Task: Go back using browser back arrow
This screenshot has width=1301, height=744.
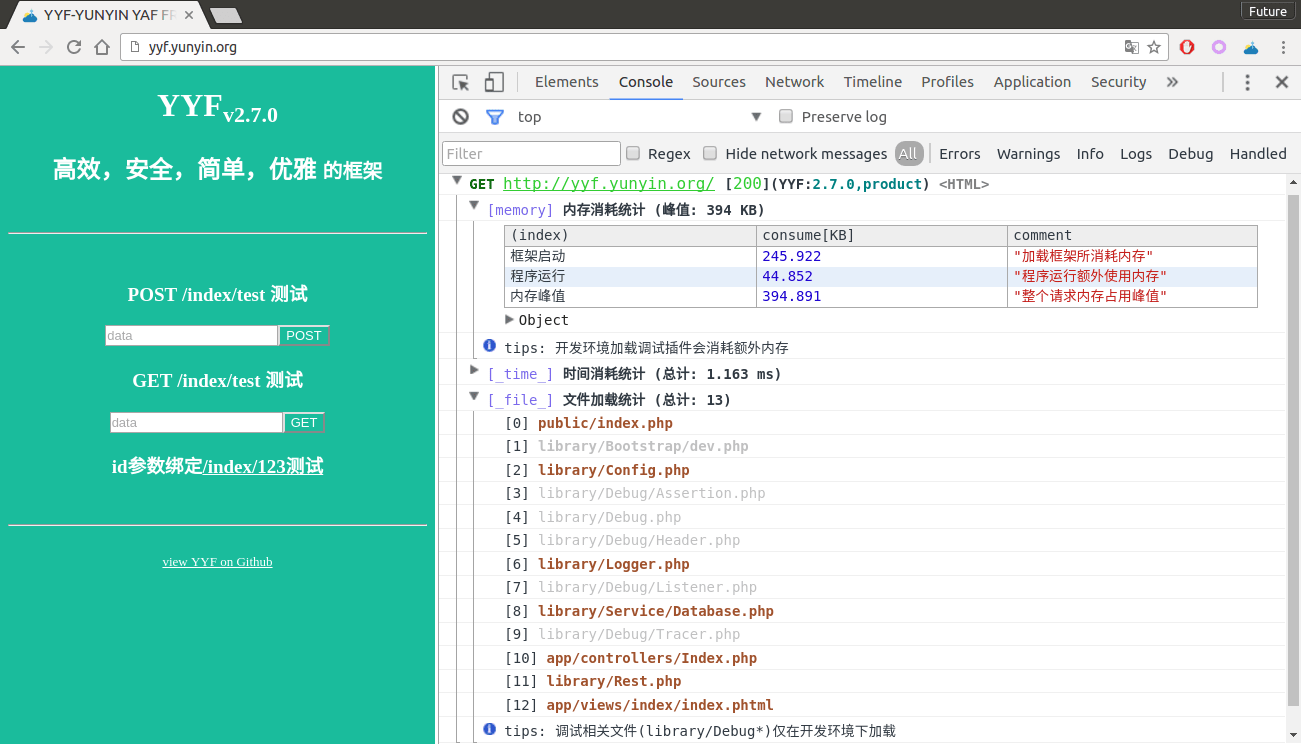Action: click(x=18, y=47)
